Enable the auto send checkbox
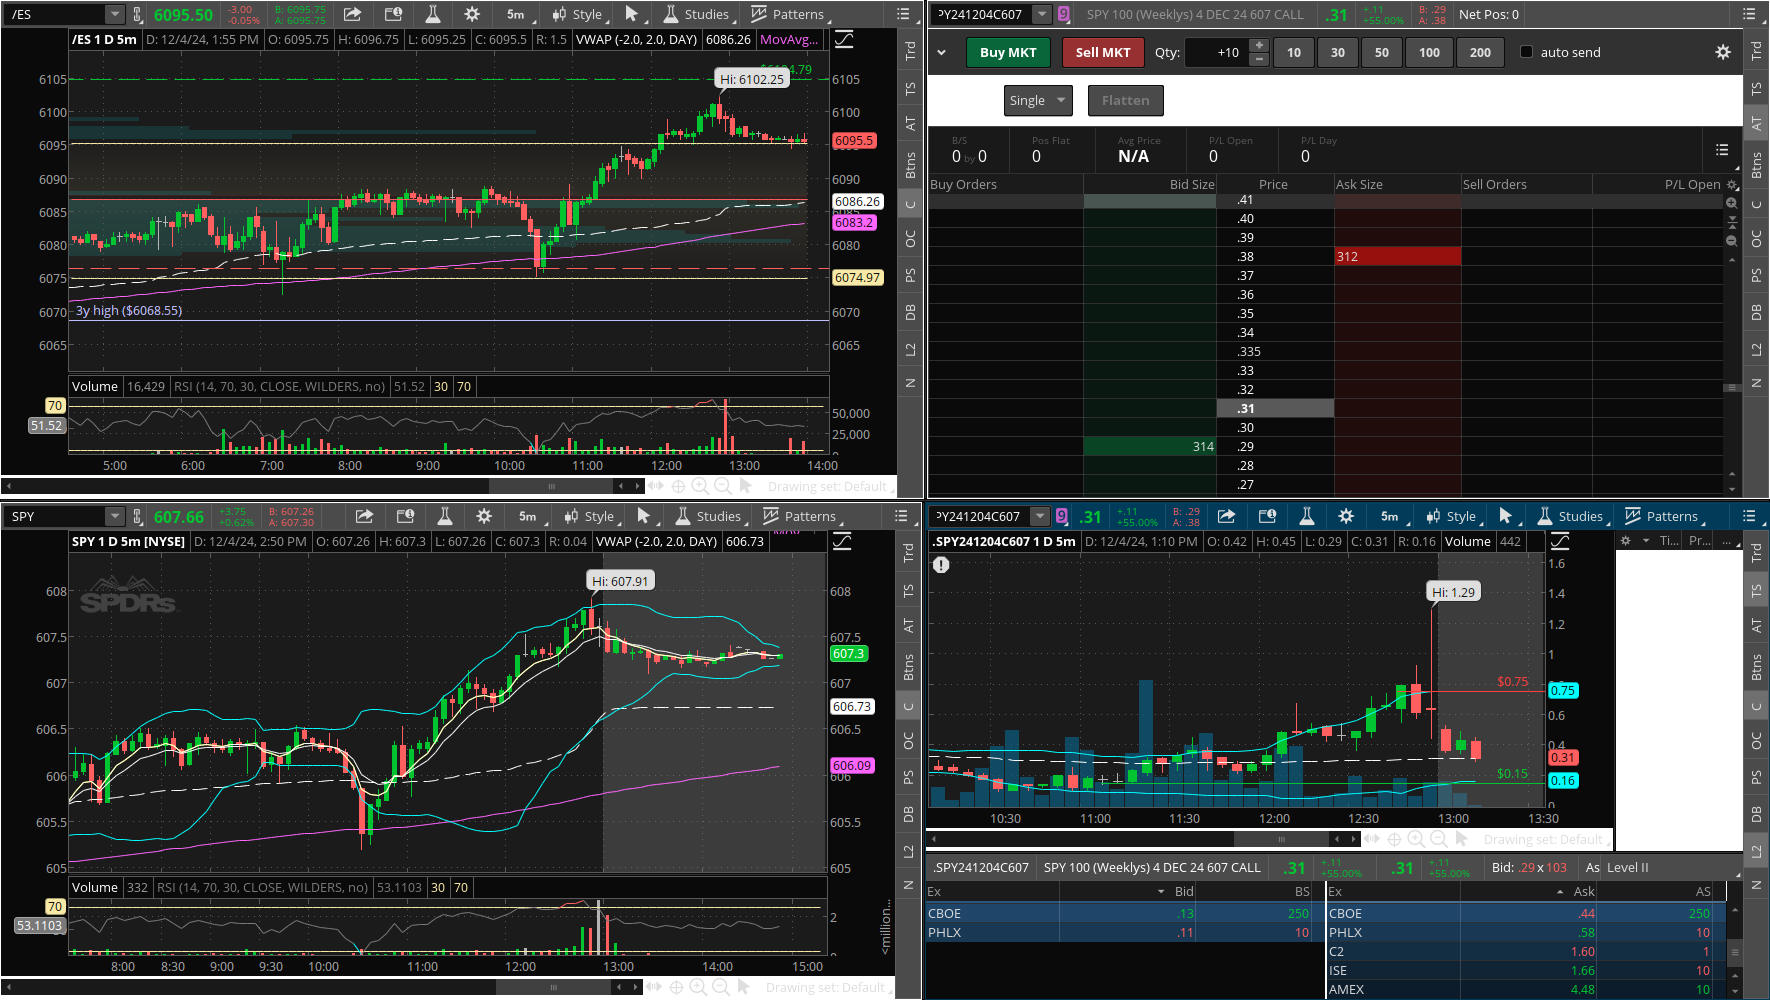The width and height of the screenshot is (1770, 1000). [1526, 52]
